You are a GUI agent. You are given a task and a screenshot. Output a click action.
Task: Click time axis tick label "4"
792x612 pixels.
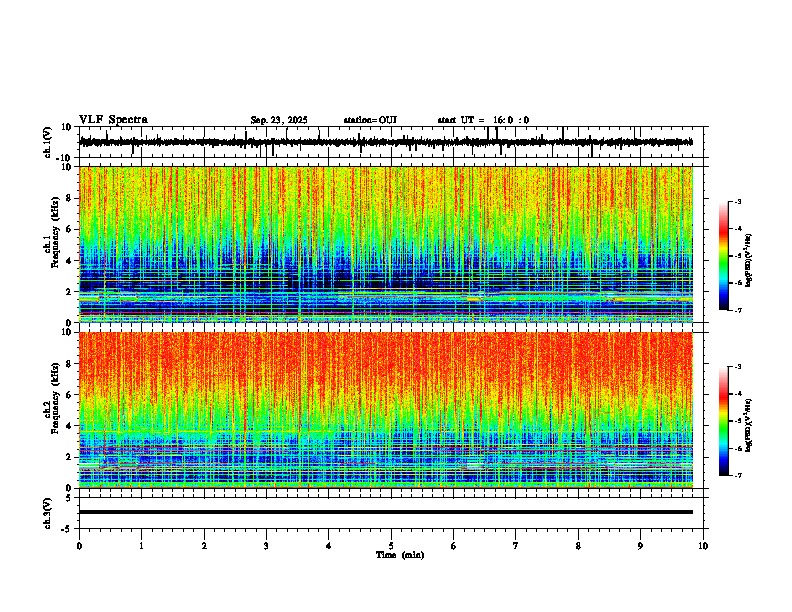329,546
